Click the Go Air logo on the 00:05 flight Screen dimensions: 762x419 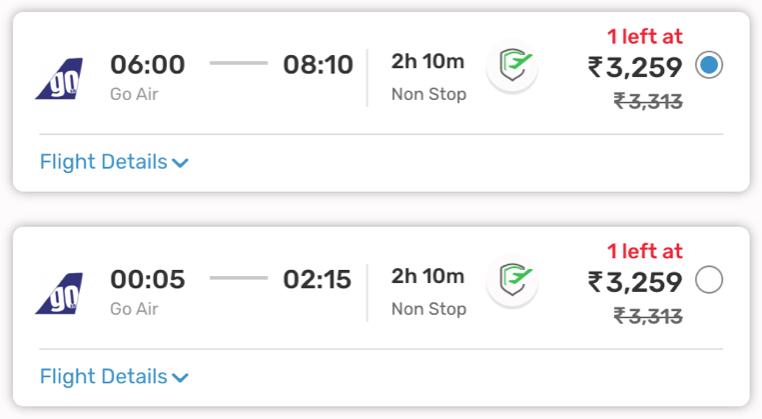[x=59, y=294]
